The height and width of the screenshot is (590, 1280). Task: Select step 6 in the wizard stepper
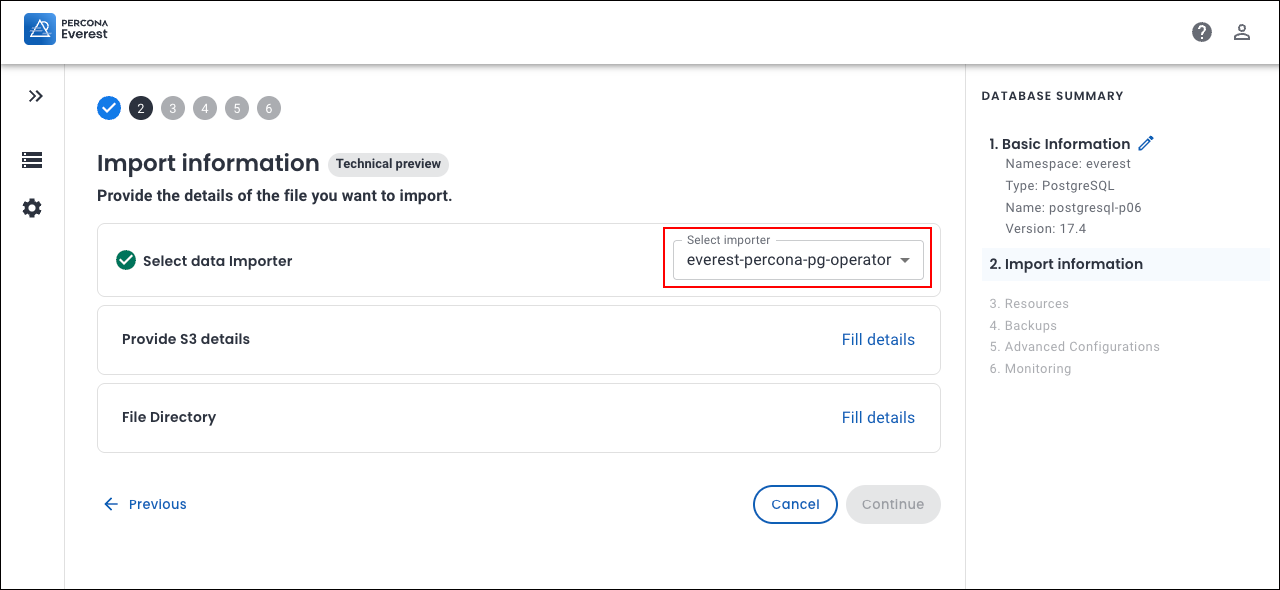[x=269, y=108]
